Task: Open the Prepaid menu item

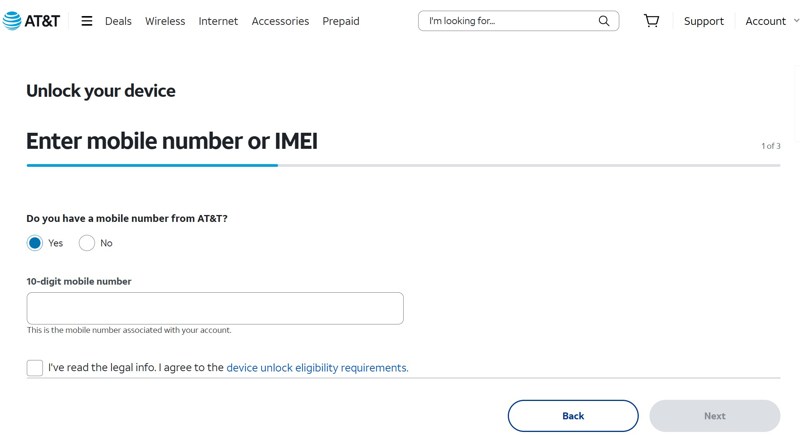Action: (341, 21)
